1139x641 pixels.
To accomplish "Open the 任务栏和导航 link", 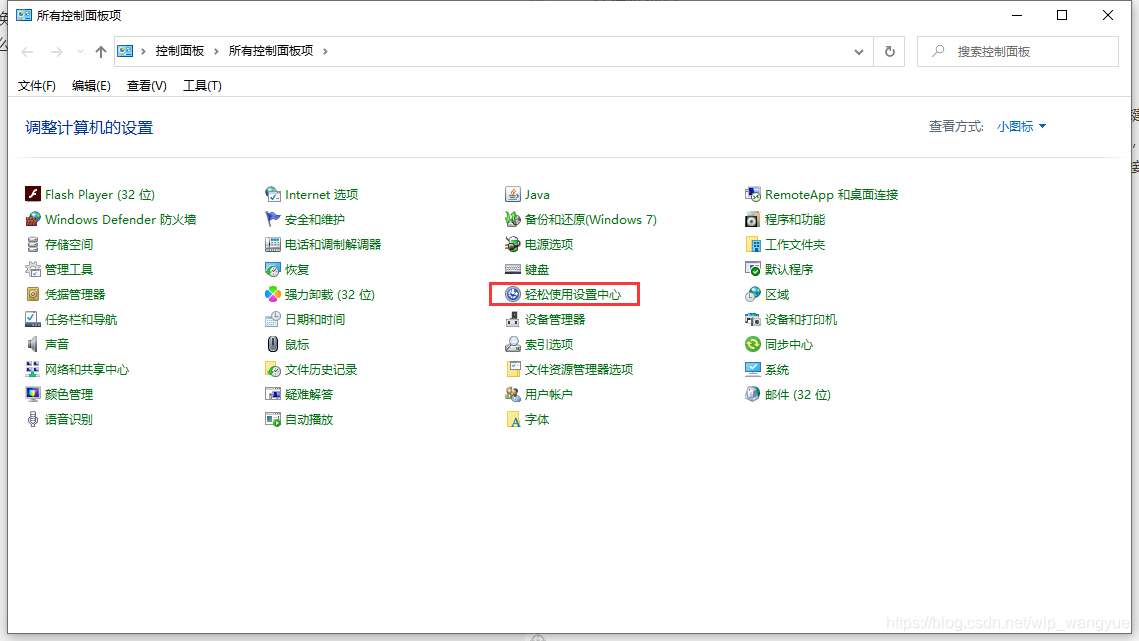I will click(x=81, y=319).
